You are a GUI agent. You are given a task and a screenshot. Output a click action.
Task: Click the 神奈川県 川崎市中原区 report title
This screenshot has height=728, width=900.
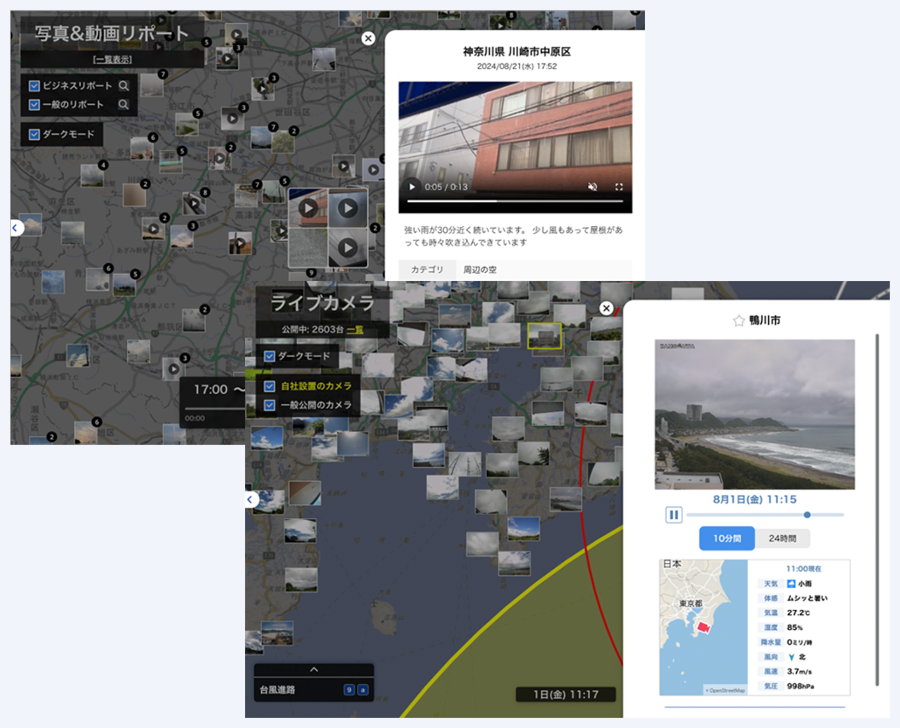[x=517, y=52]
